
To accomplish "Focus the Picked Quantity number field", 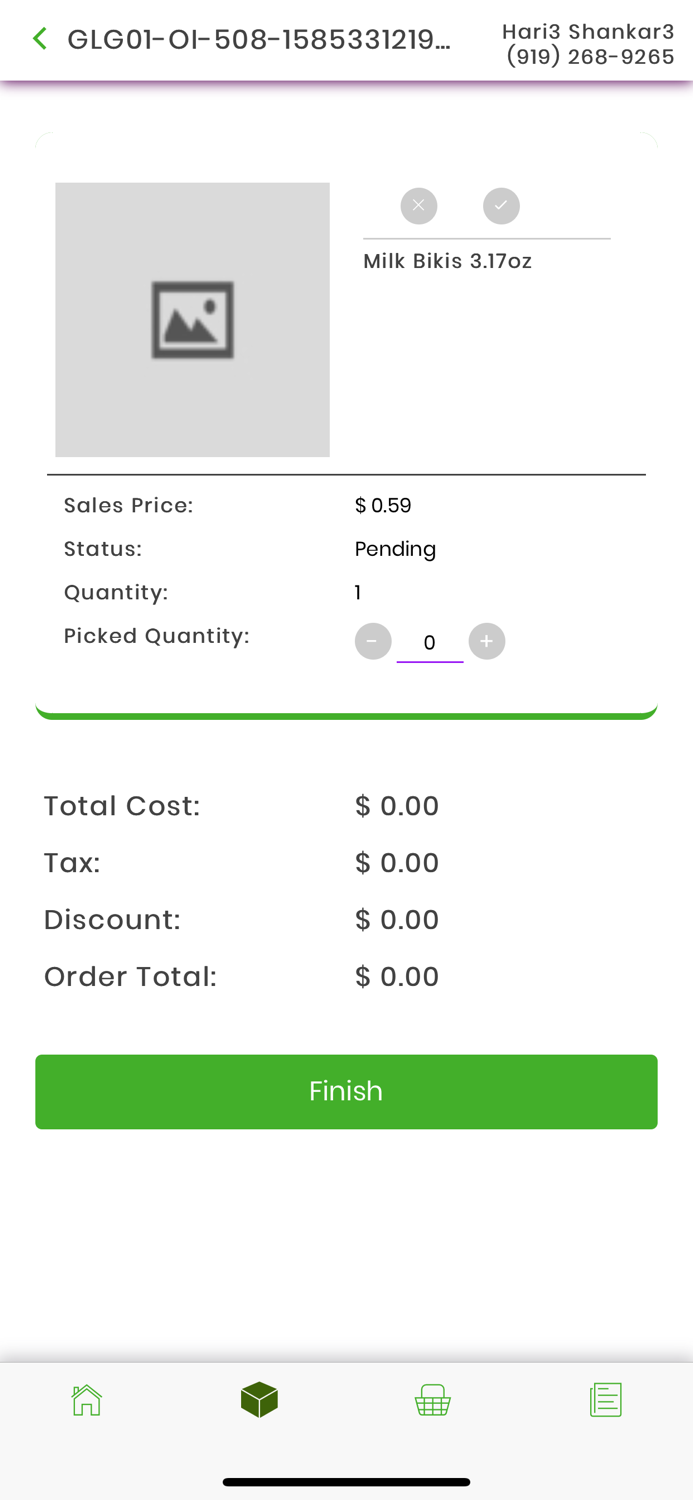I will click(x=430, y=643).
